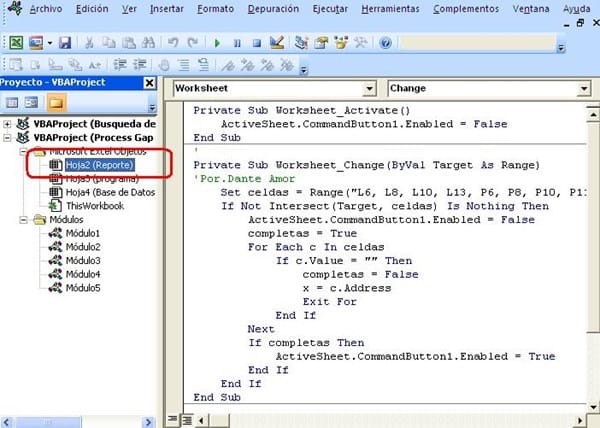Click the View Object icon in Project panel
The width and height of the screenshot is (600, 428).
(31, 103)
